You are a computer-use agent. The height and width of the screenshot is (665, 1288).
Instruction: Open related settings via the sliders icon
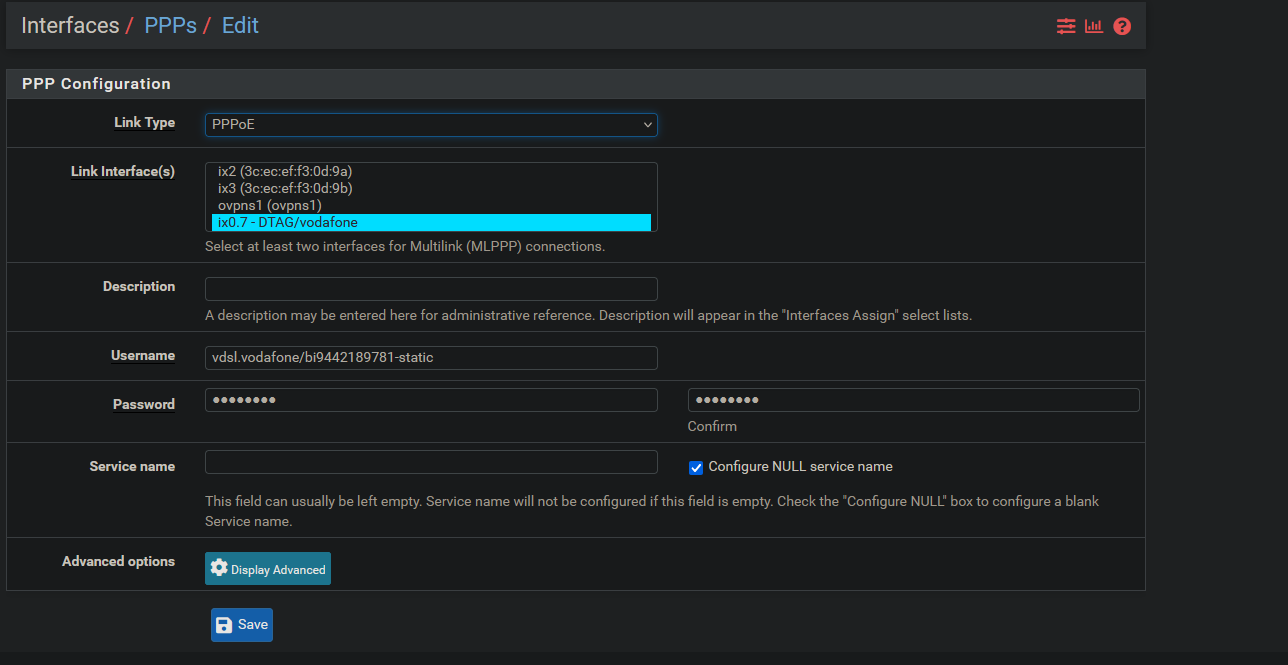pyautogui.click(x=1066, y=26)
